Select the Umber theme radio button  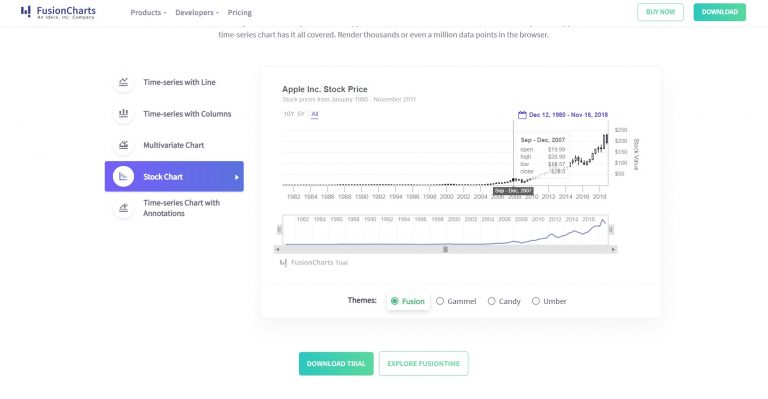[536, 301]
